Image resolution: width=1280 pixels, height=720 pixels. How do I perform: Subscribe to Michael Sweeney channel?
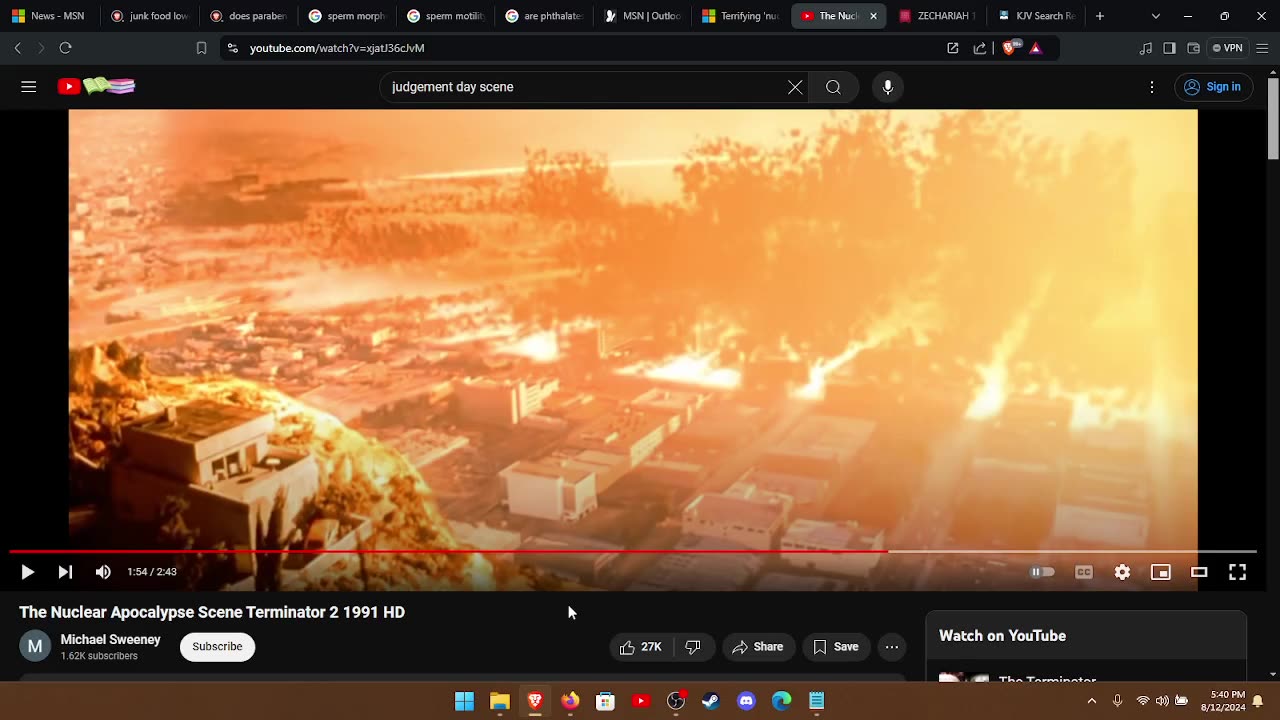[x=217, y=647]
